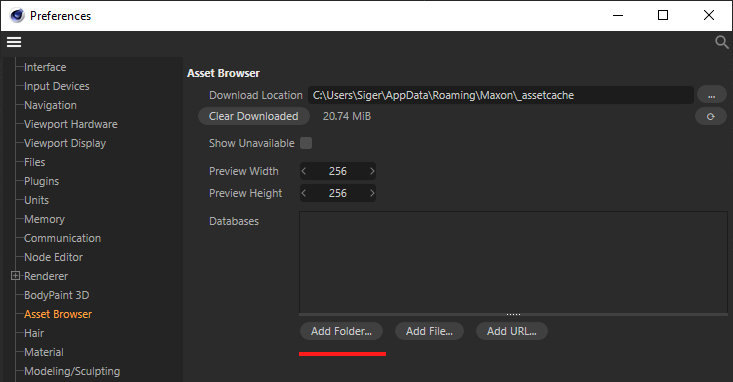Select Files preferences category
The image size is (733, 382).
(35, 162)
